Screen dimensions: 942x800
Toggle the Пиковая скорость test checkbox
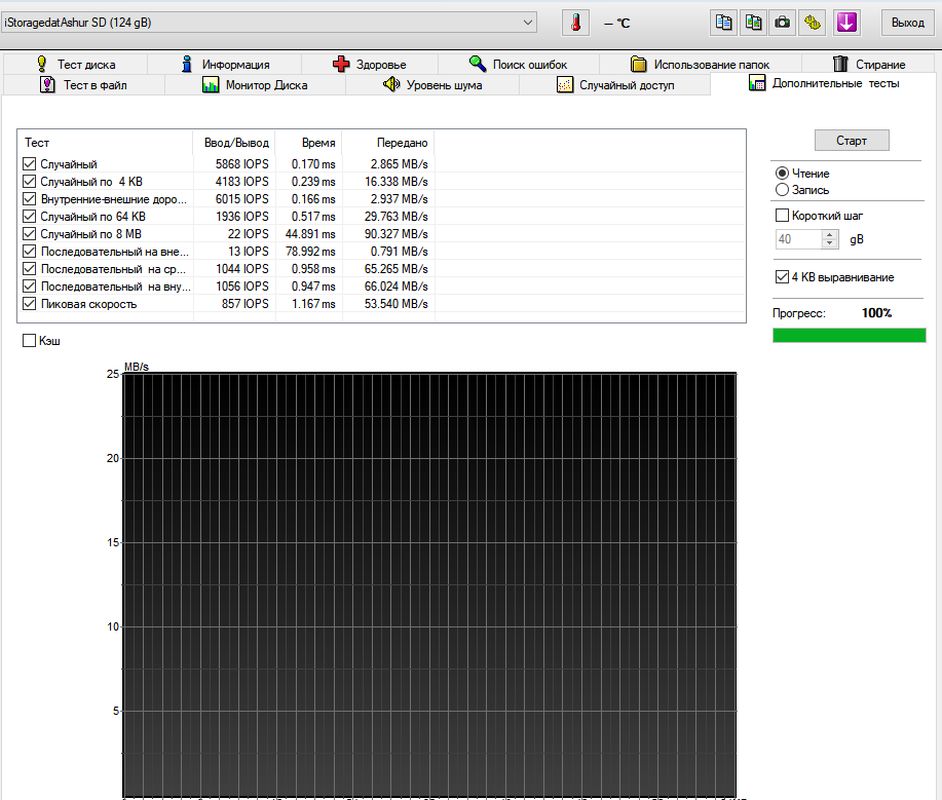pos(29,304)
